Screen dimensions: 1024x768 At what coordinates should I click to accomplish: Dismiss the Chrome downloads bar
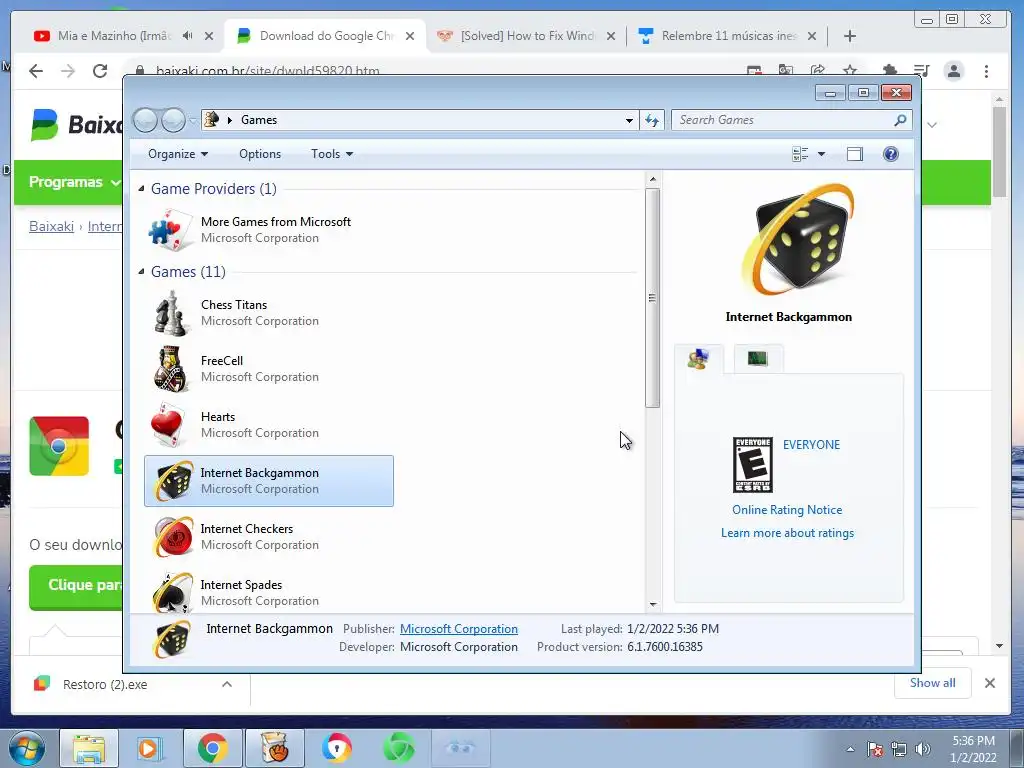click(x=989, y=683)
